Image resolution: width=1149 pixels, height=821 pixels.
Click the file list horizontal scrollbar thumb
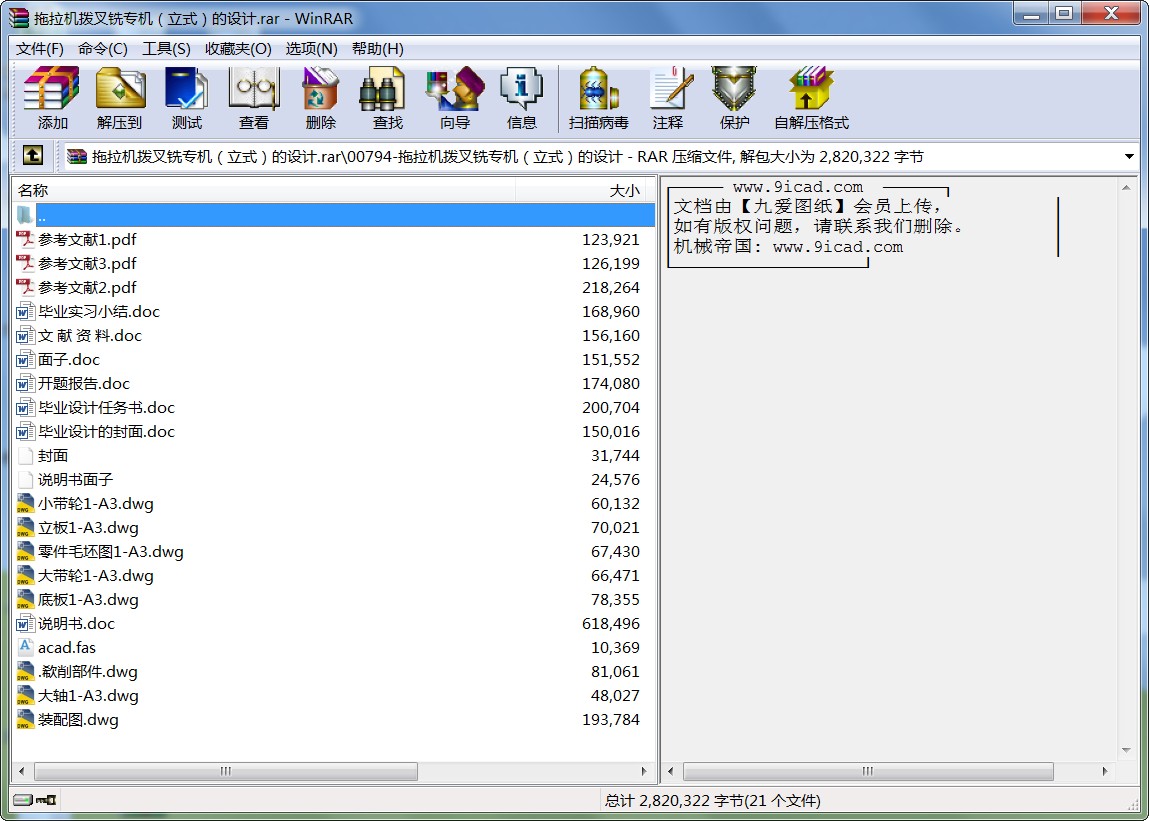coord(226,771)
